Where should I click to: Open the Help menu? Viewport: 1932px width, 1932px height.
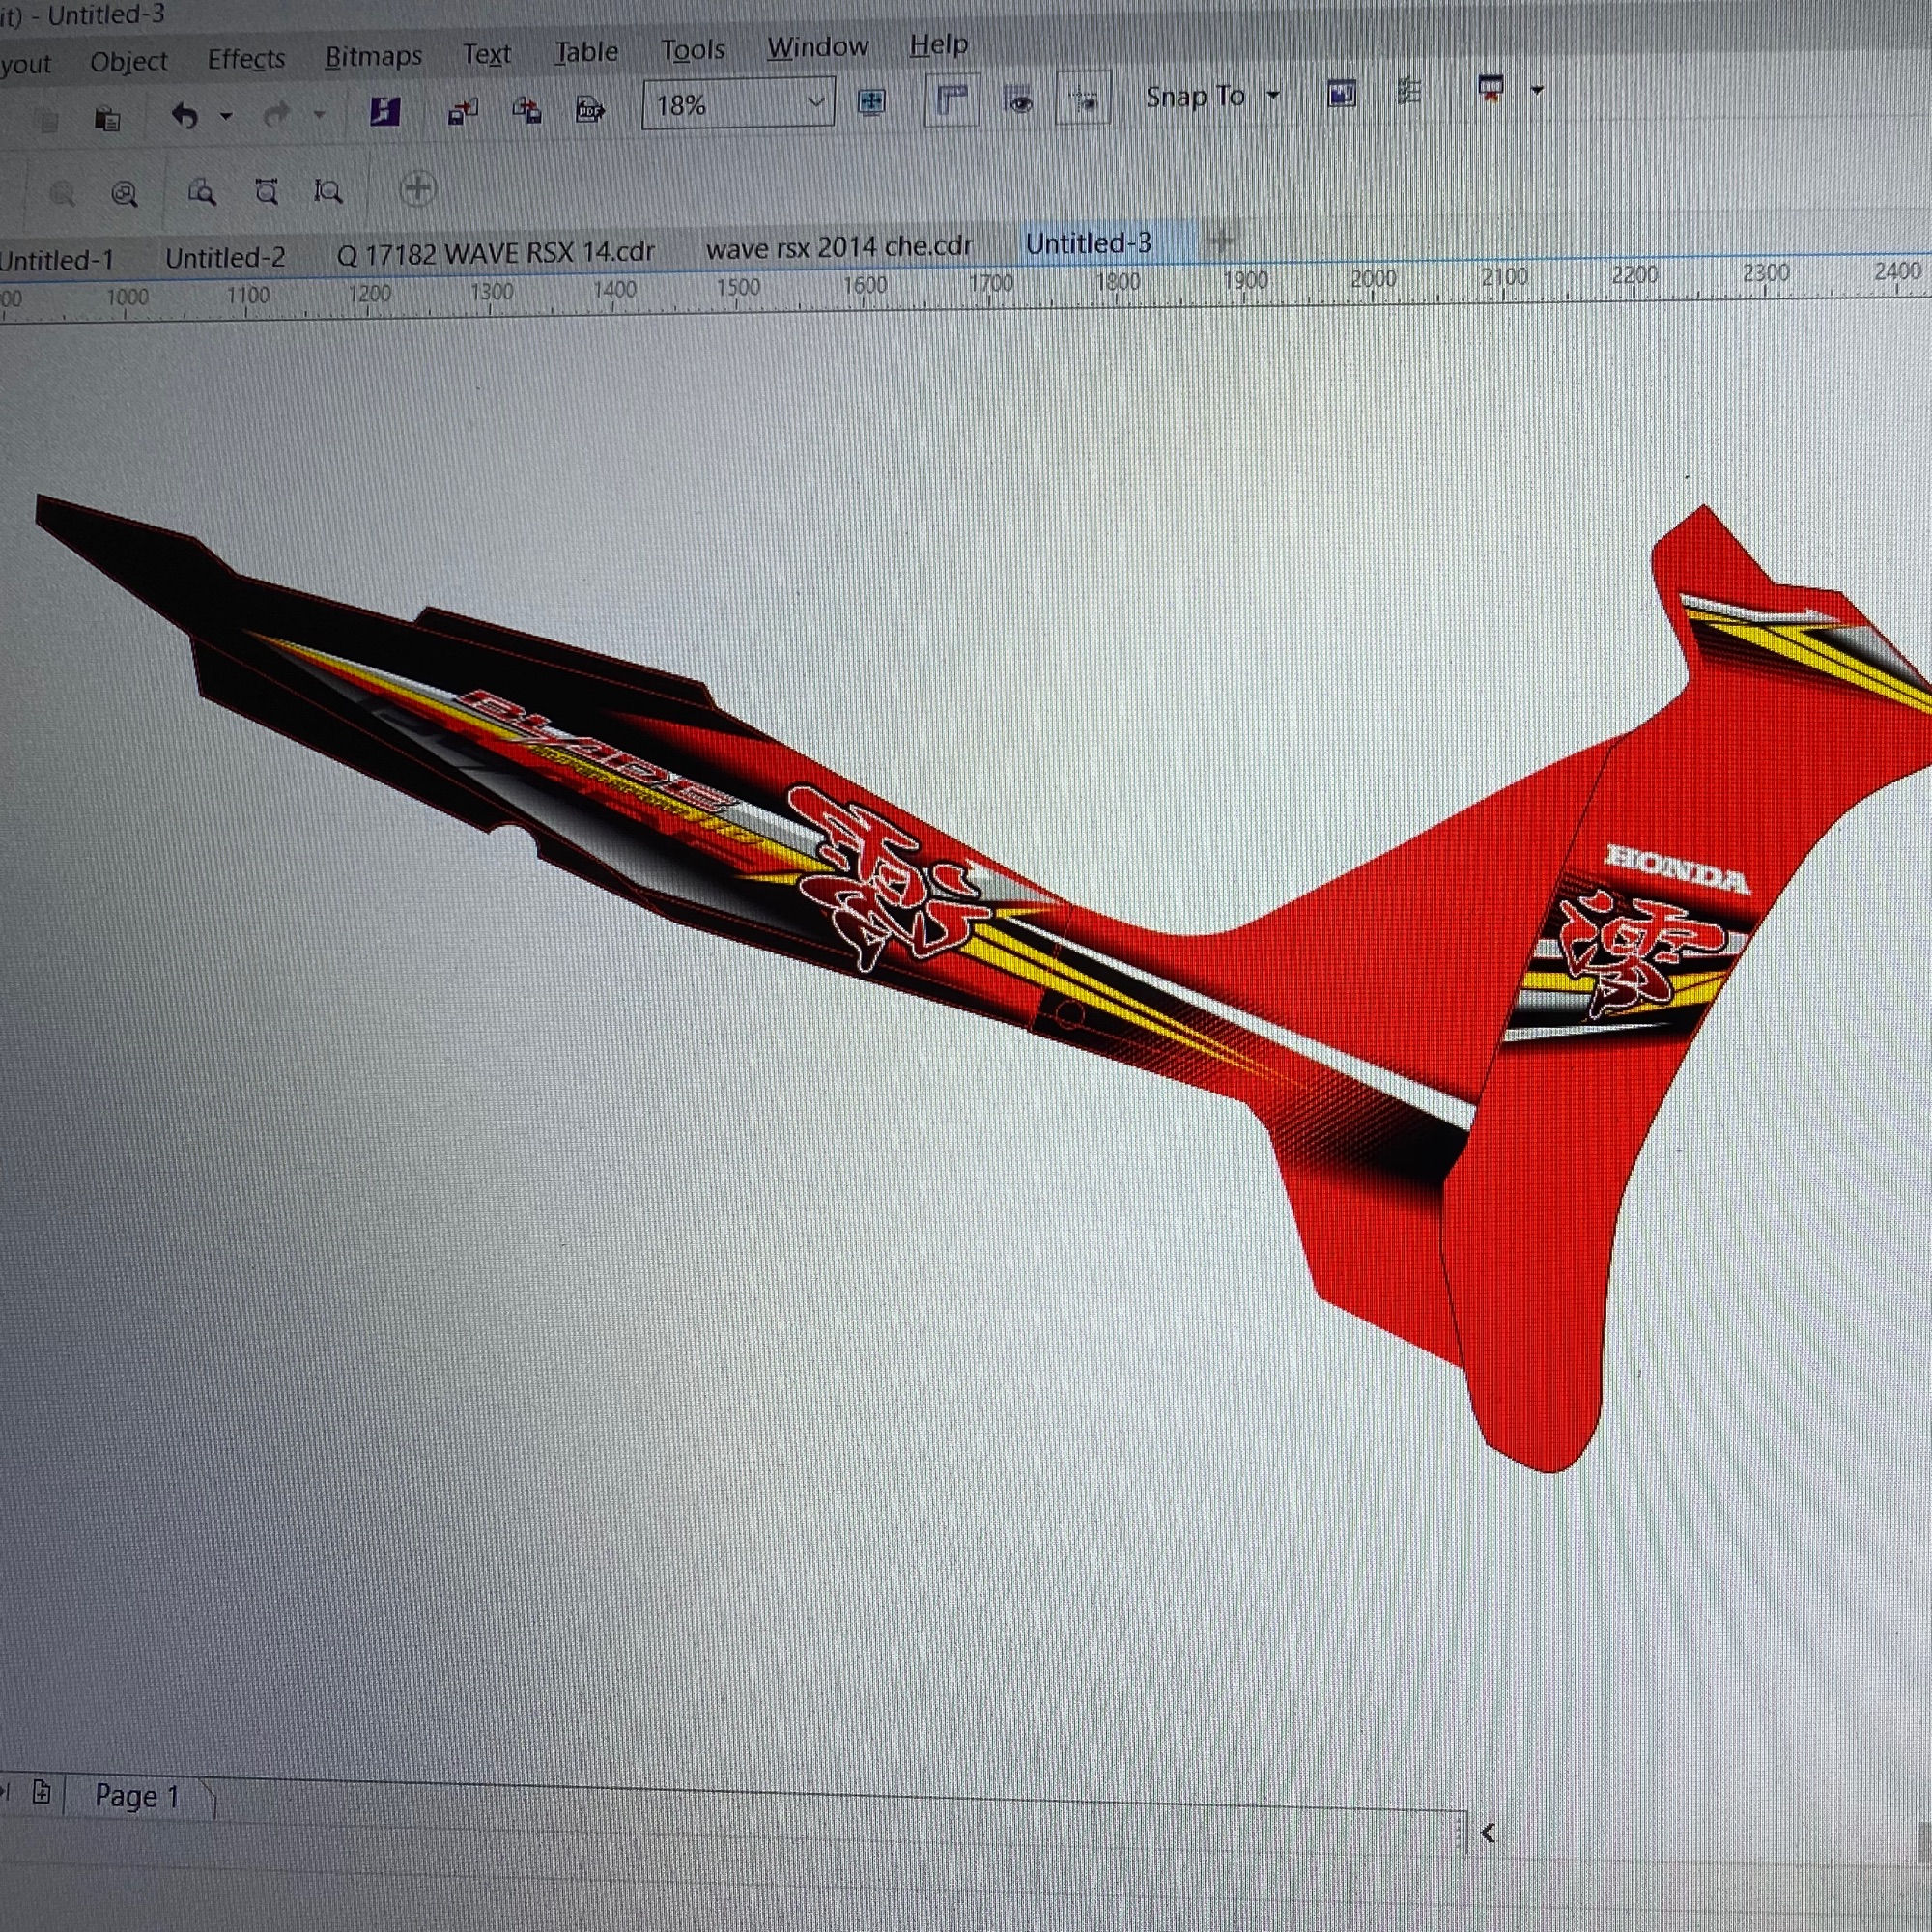pyautogui.click(x=939, y=45)
